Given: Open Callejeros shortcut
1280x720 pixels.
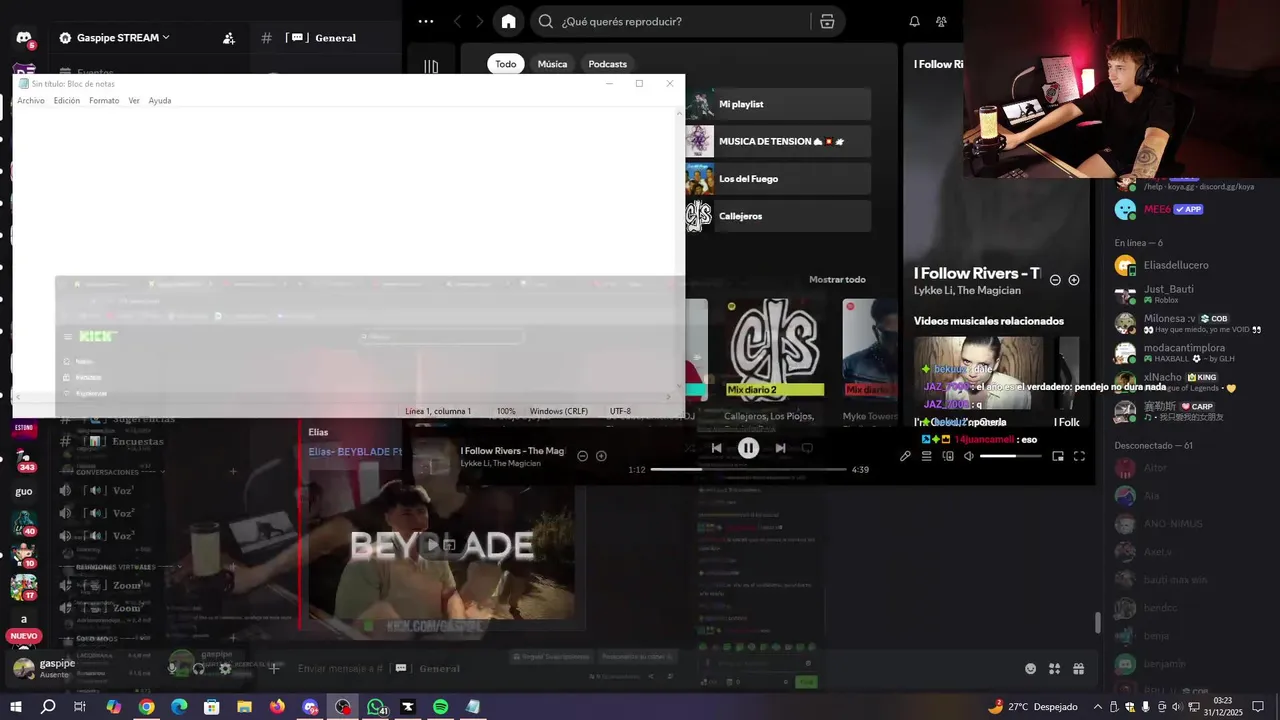Looking at the screenshot, I should (x=778, y=216).
